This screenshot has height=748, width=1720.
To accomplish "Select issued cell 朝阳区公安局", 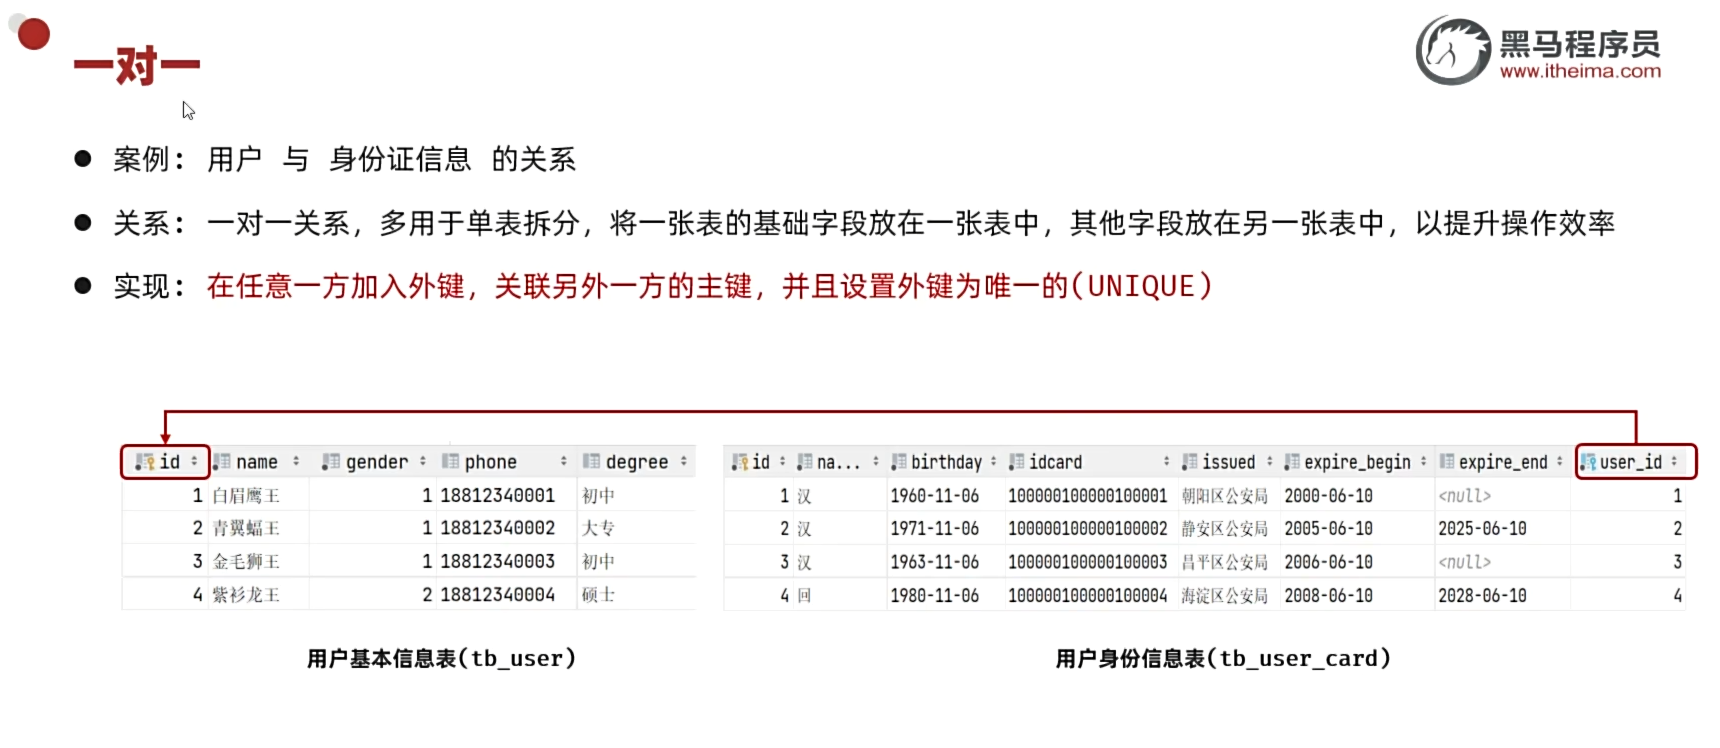I will coord(1224,496).
